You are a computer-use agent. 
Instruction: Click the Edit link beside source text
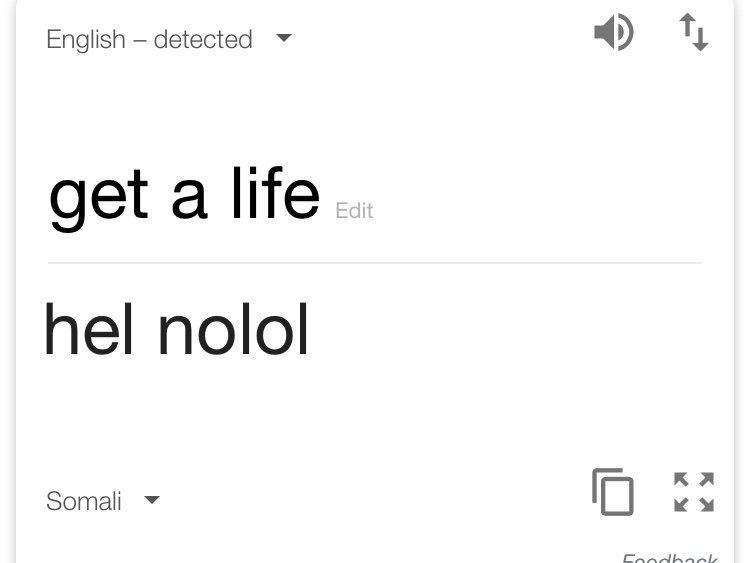354,211
